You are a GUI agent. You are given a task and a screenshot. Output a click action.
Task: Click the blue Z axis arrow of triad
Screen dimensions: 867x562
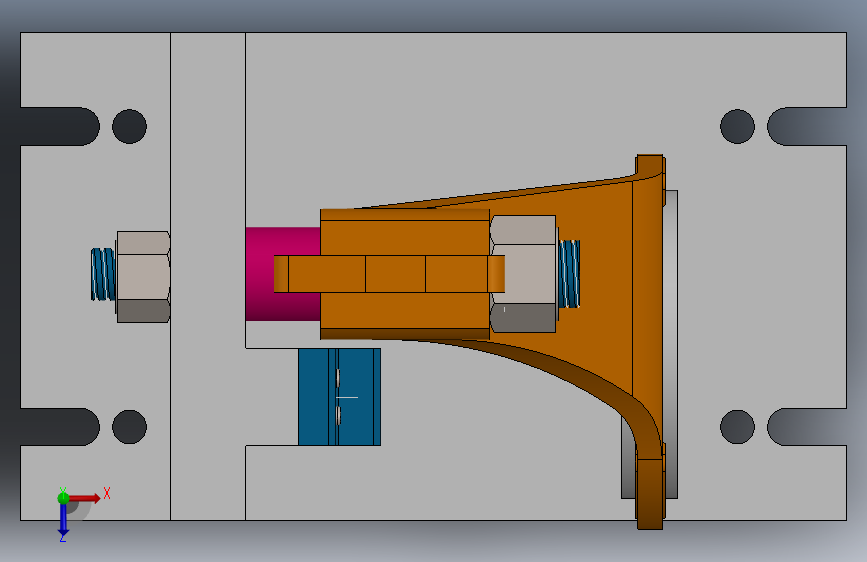[x=63, y=520]
